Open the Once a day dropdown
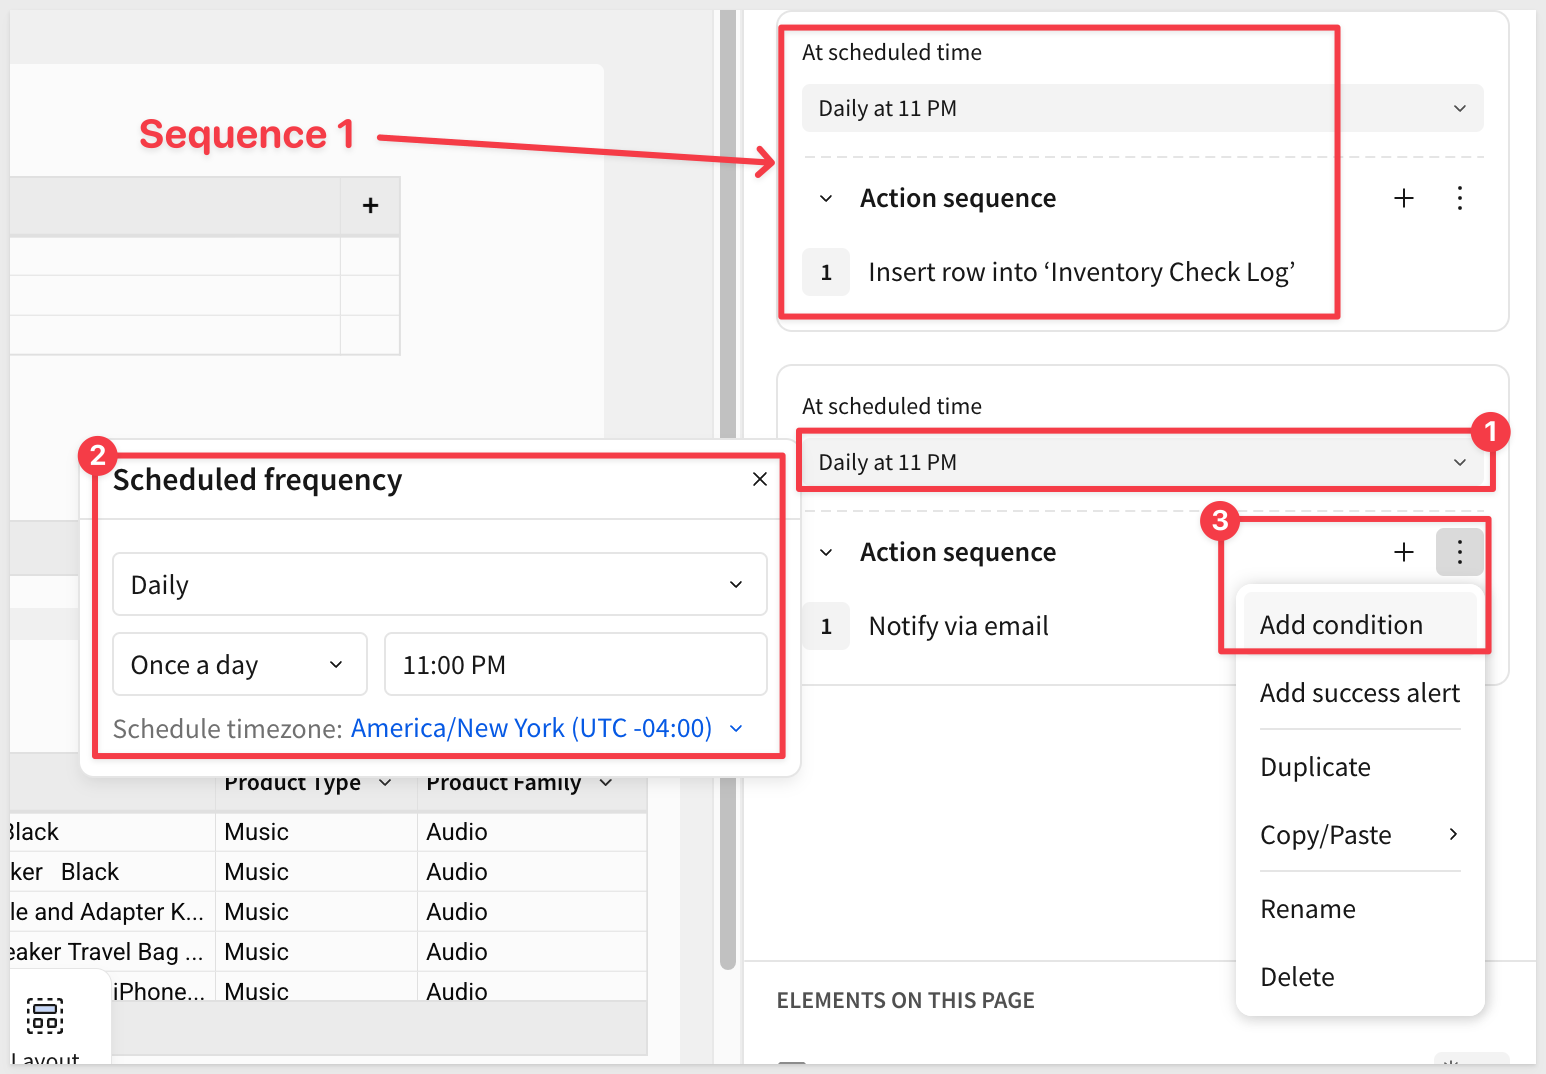The height and width of the screenshot is (1074, 1546). [x=239, y=665]
